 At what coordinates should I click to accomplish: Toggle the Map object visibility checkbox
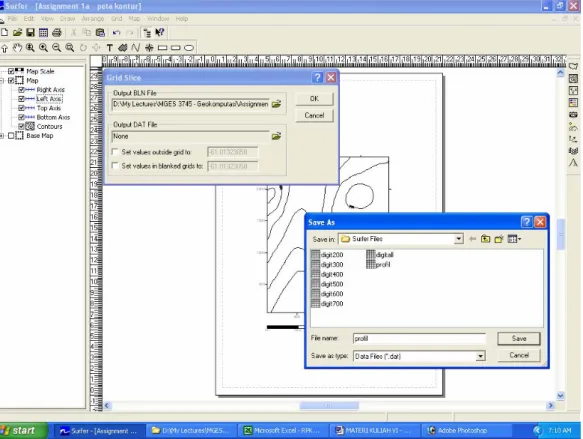click(x=11, y=80)
